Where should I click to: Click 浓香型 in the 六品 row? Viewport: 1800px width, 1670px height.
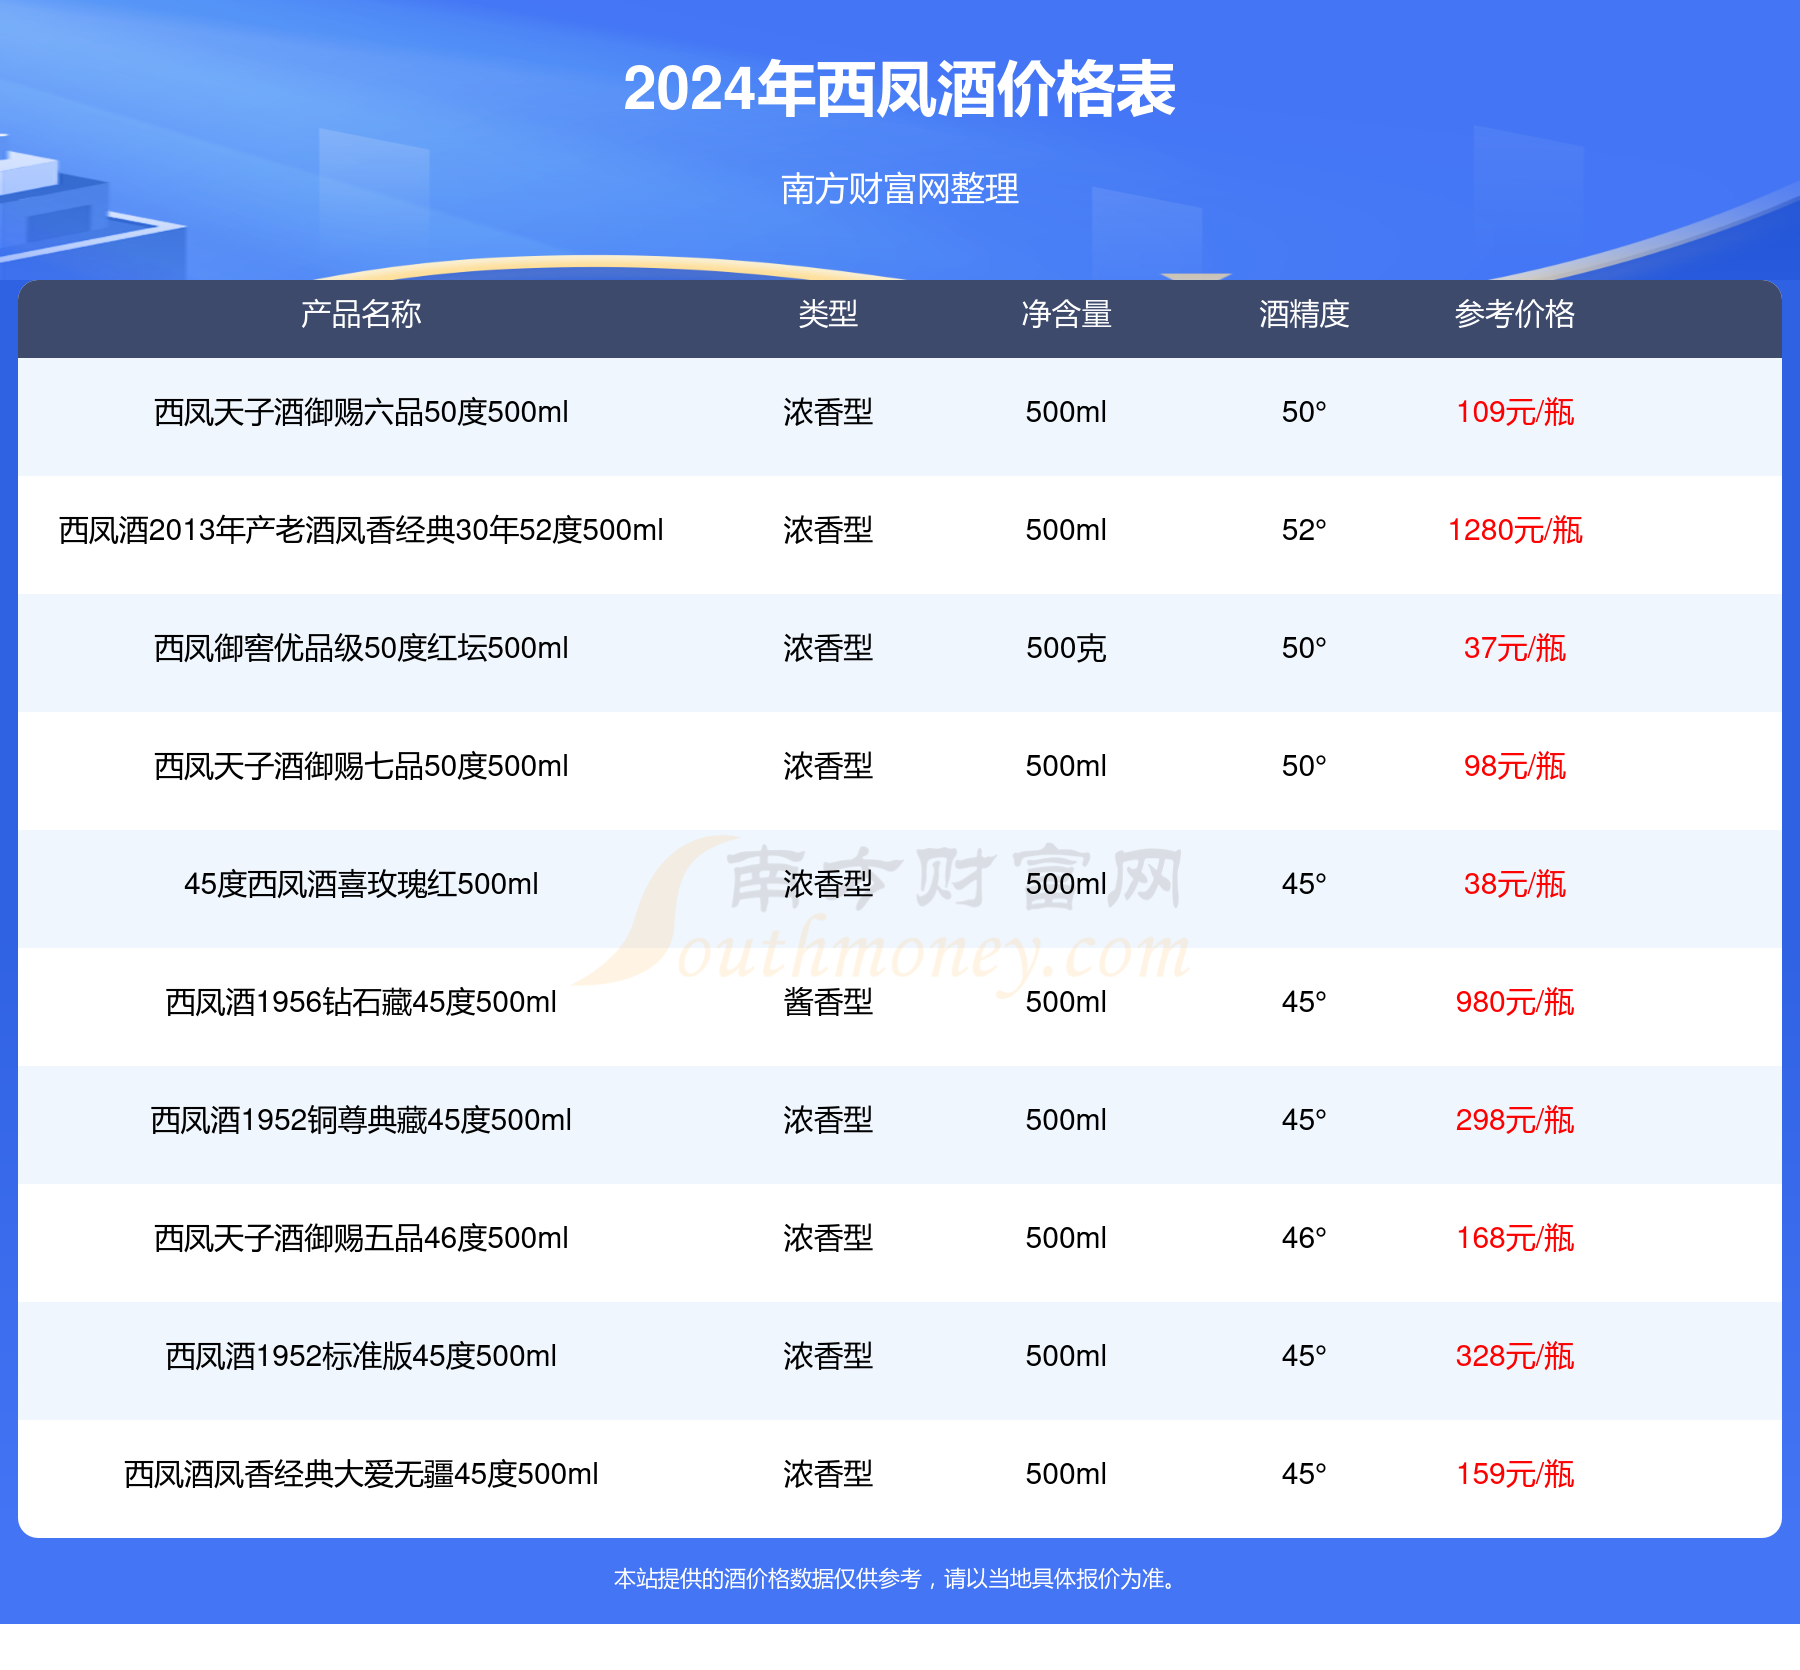[x=828, y=412]
